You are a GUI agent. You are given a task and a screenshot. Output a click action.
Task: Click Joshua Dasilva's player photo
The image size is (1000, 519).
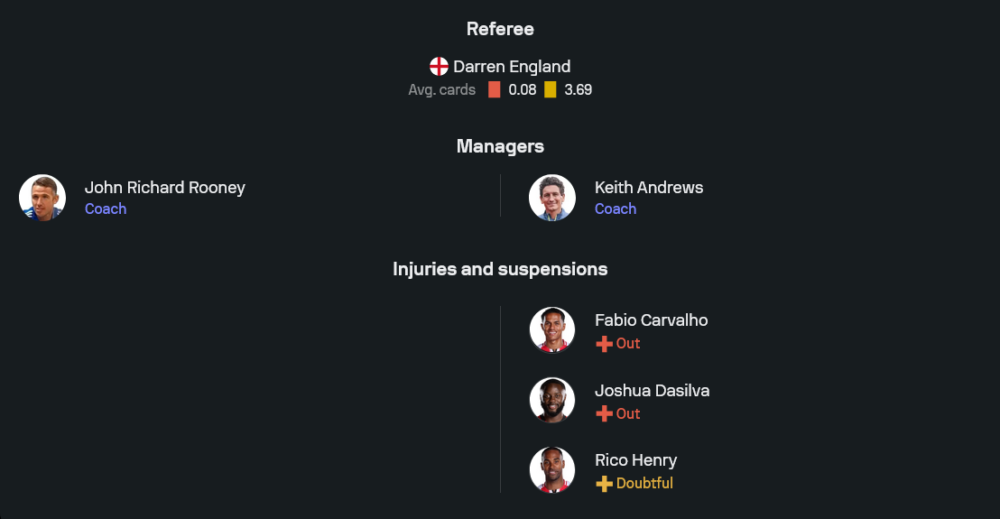point(552,400)
